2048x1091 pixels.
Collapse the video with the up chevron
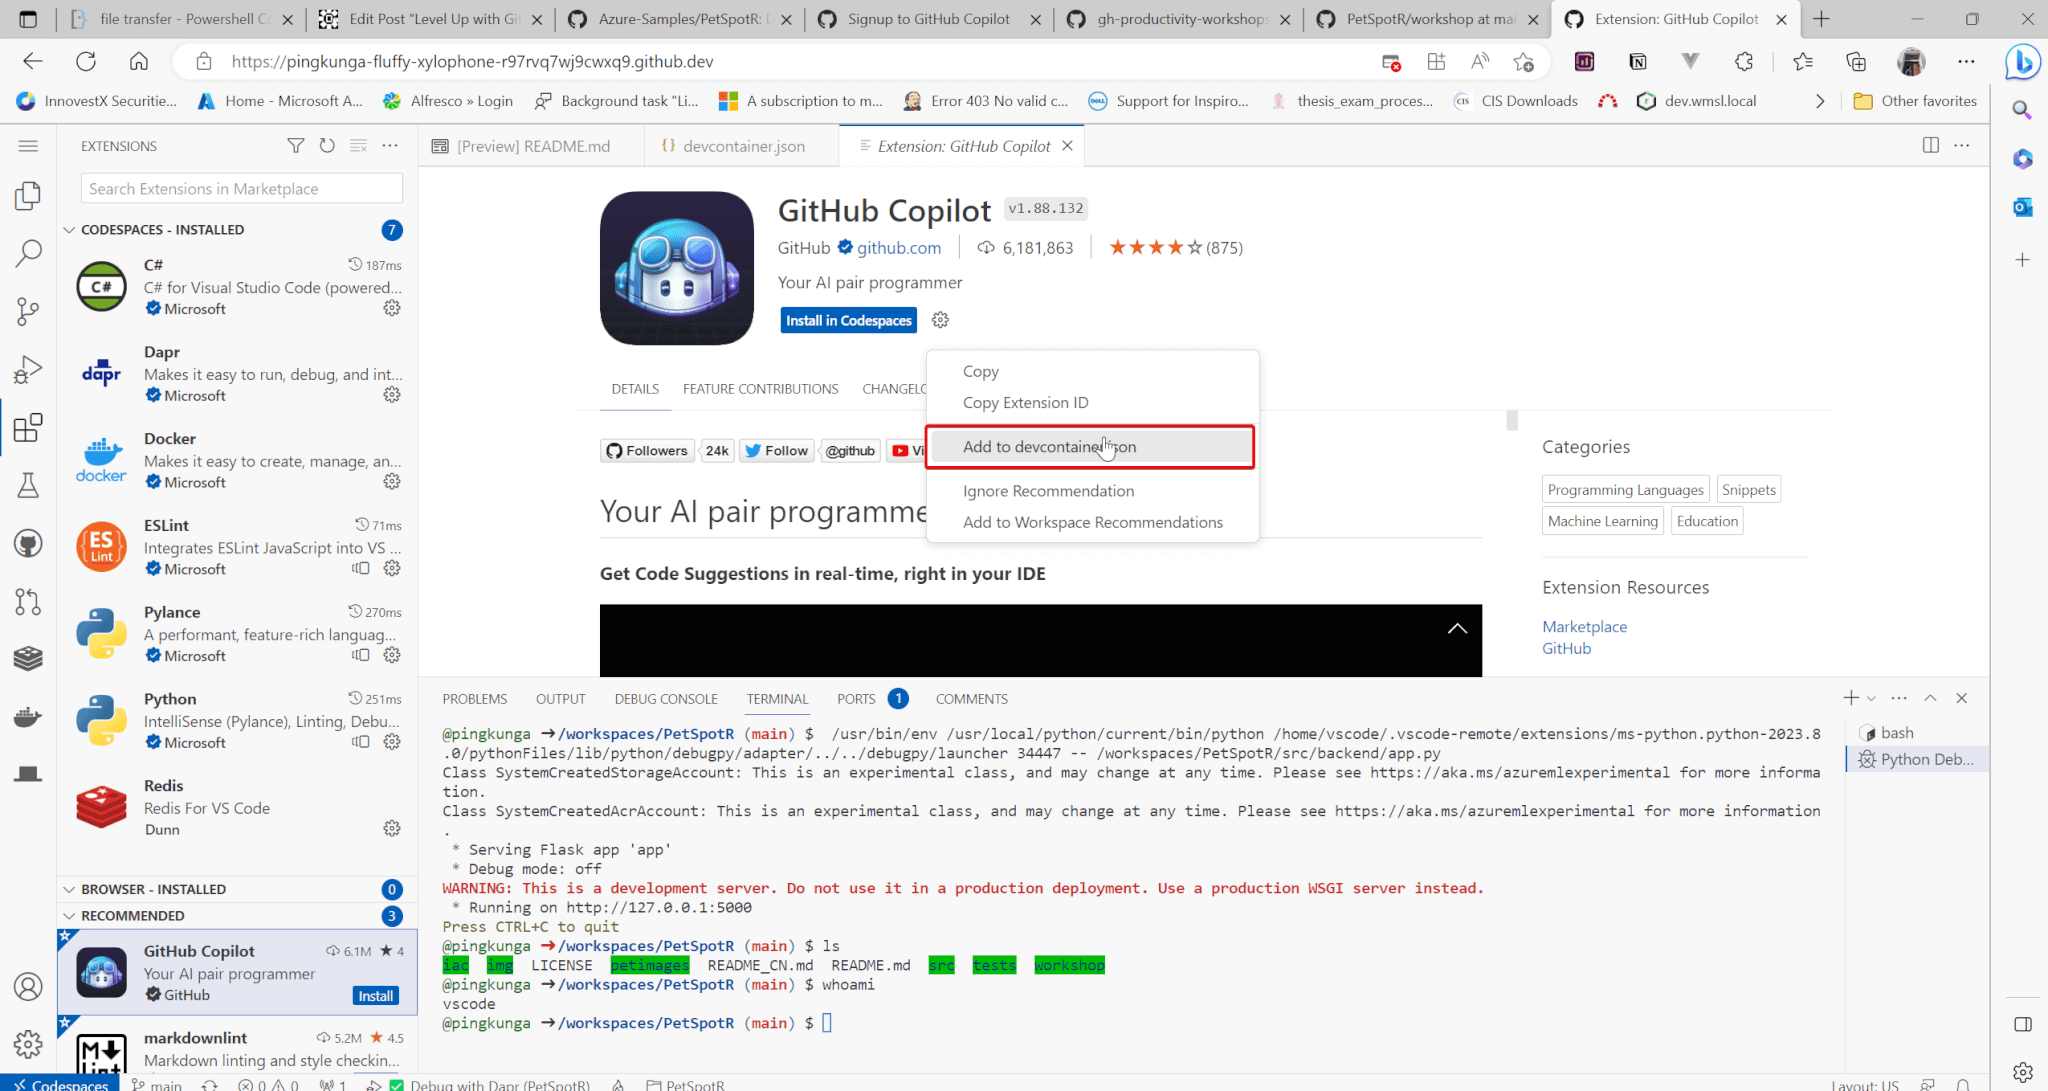[x=1457, y=628]
